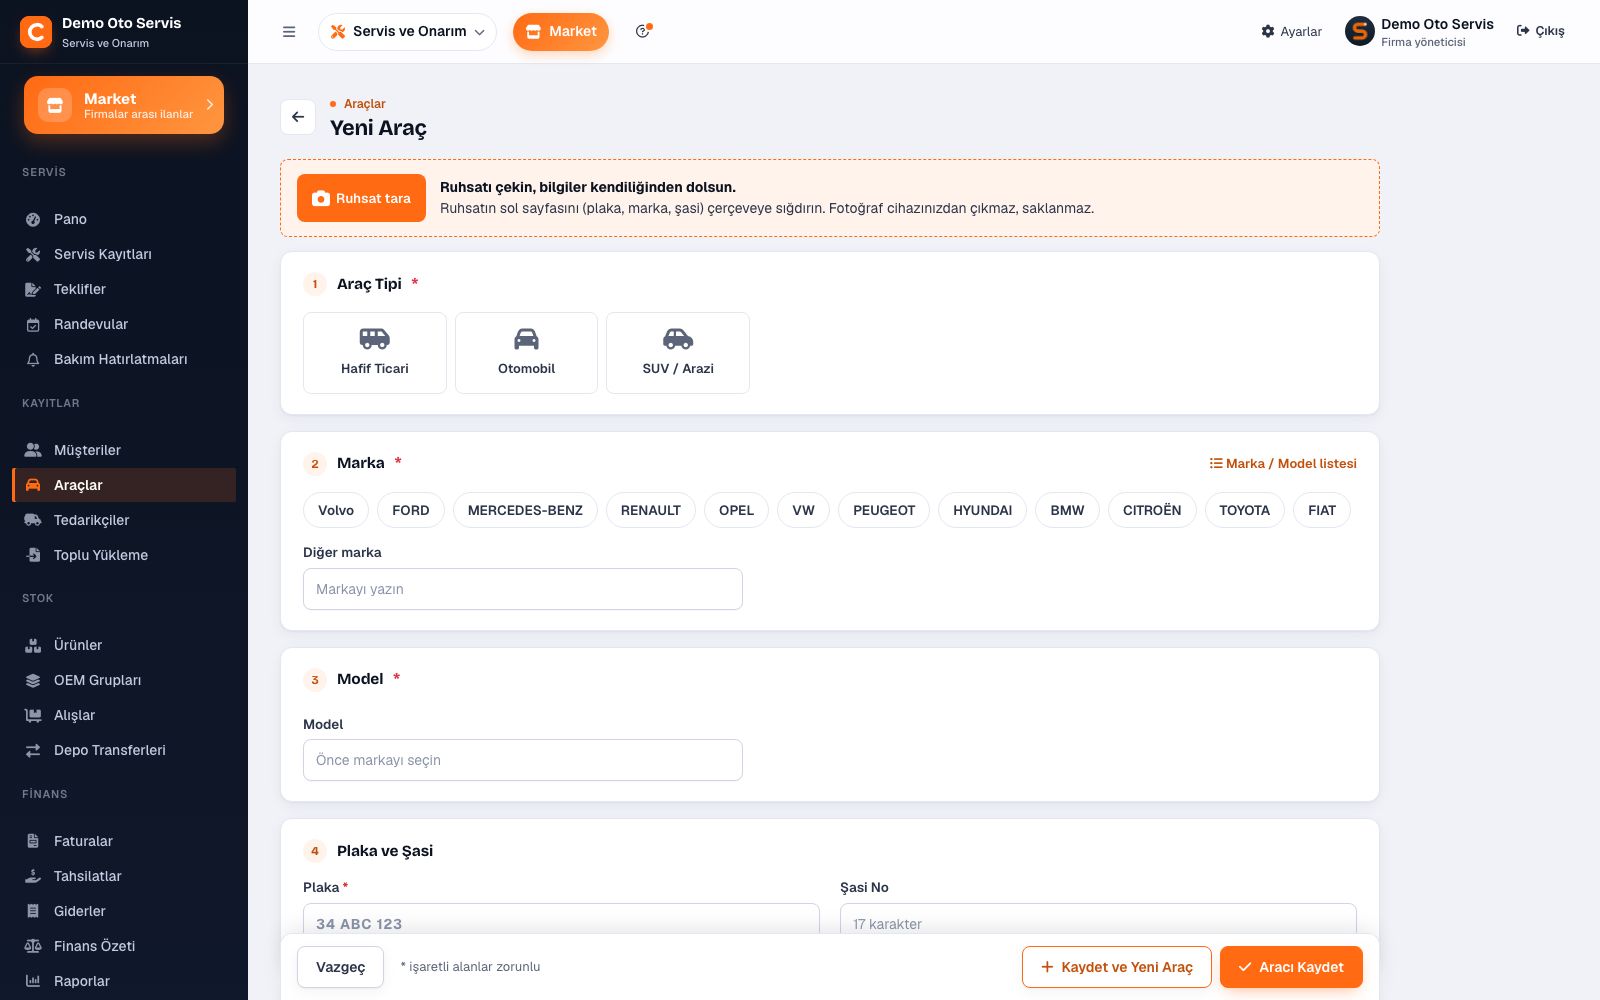The height and width of the screenshot is (1000, 1600).
Task: Open Teklifler in the sidebar
Action: (x=124, y=289)
